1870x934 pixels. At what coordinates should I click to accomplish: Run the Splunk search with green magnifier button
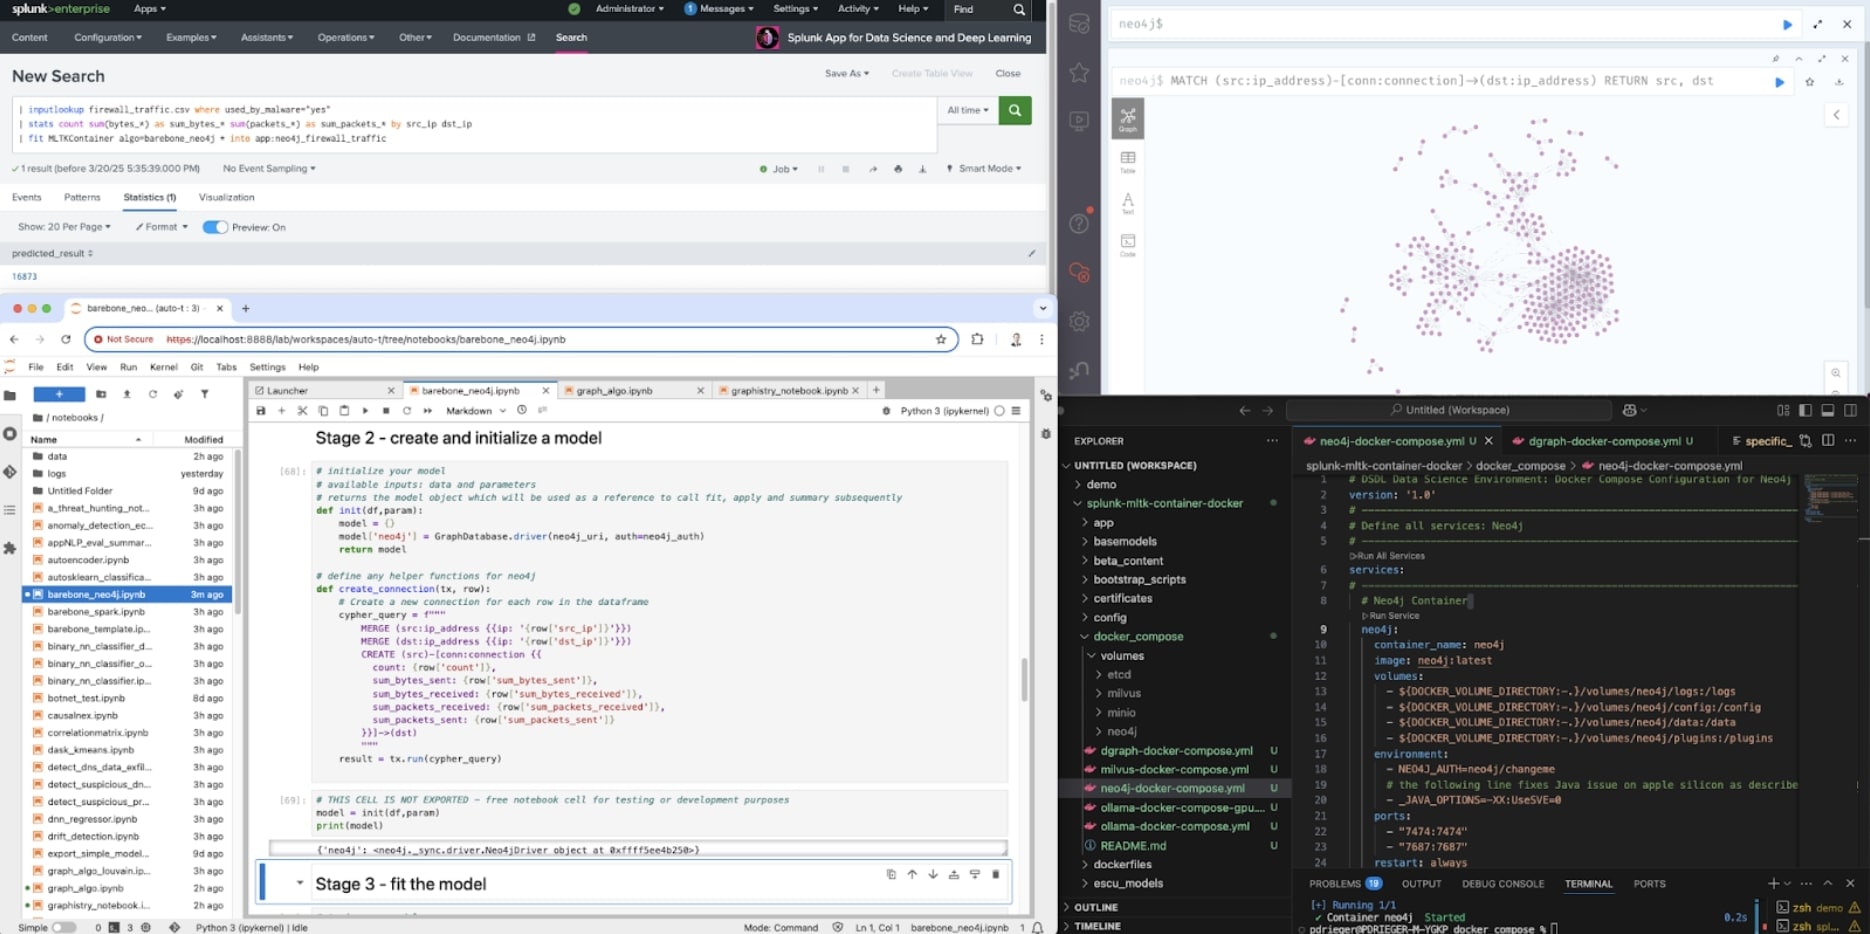(1015, 110)
